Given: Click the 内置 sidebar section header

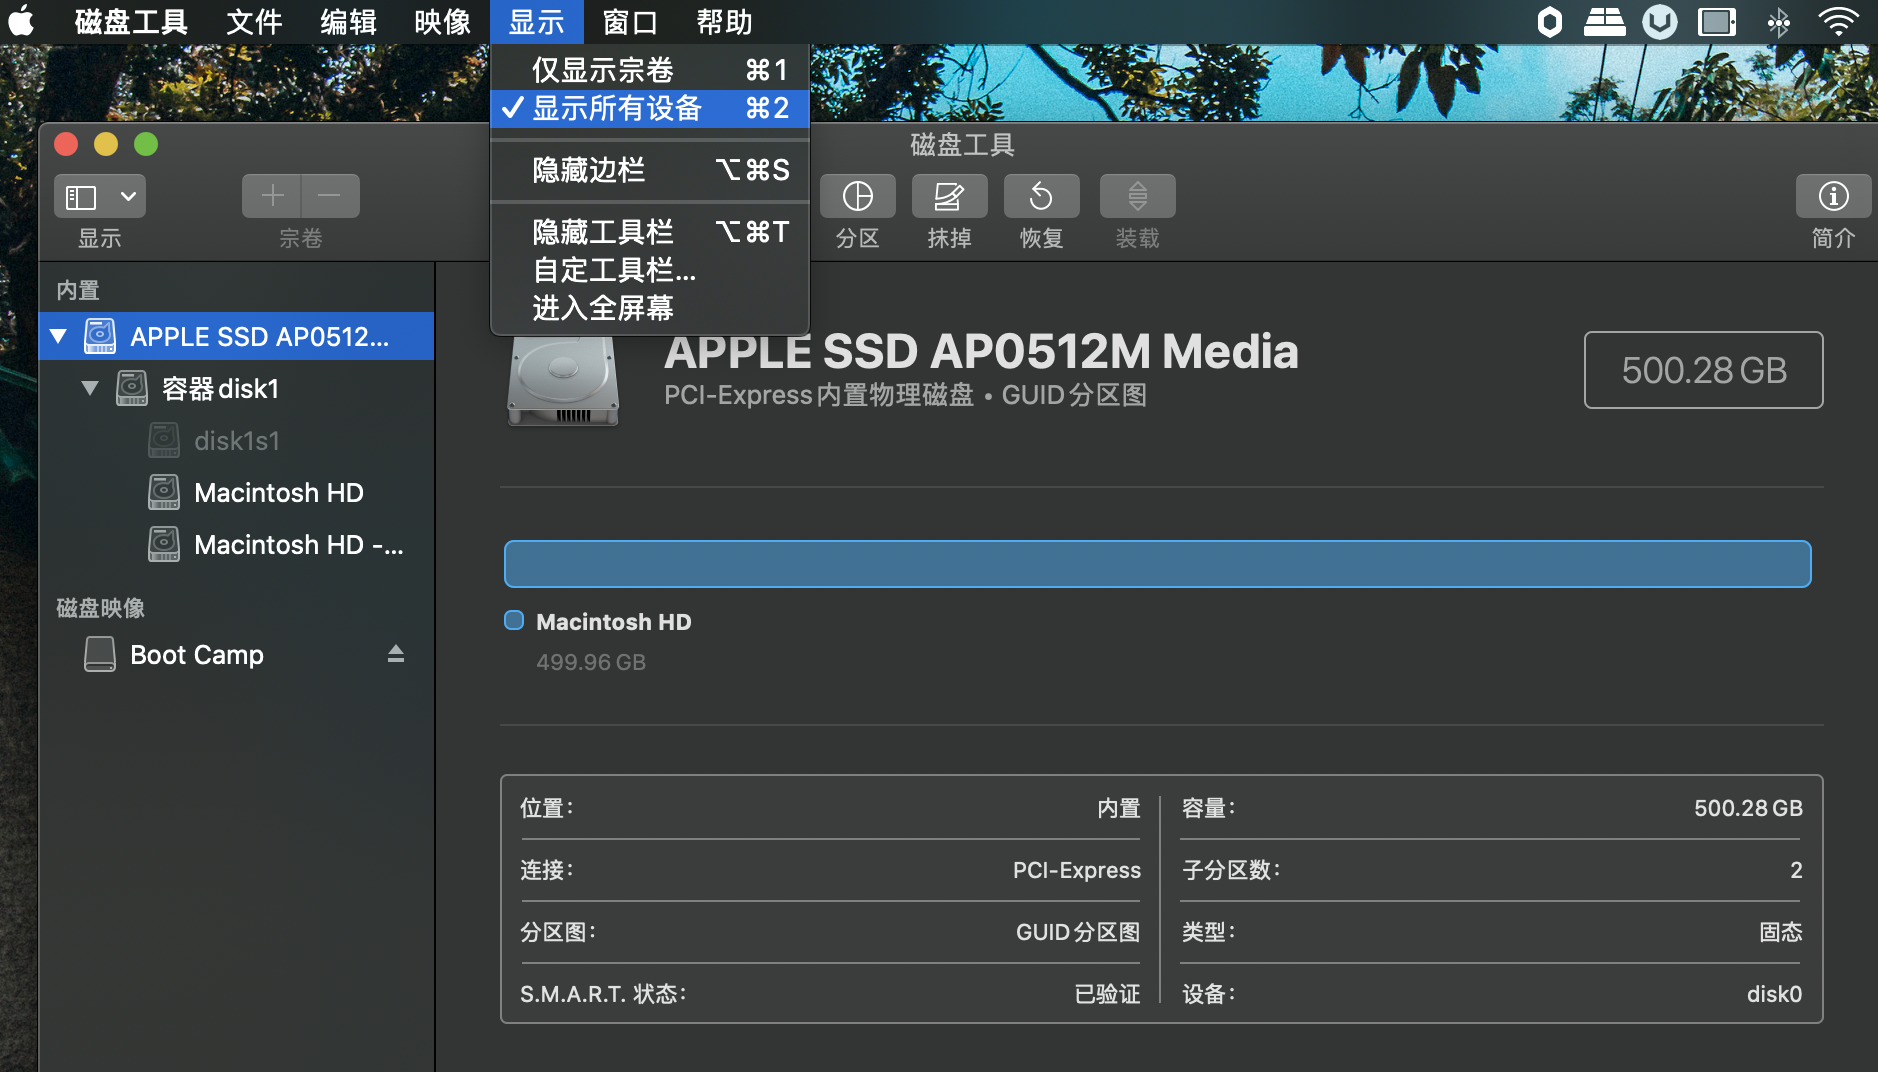Looking at the screenshot, I should coord(78,290).
